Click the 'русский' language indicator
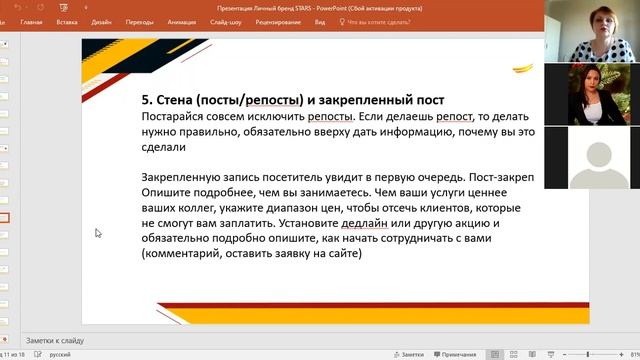 coord(60,355)
